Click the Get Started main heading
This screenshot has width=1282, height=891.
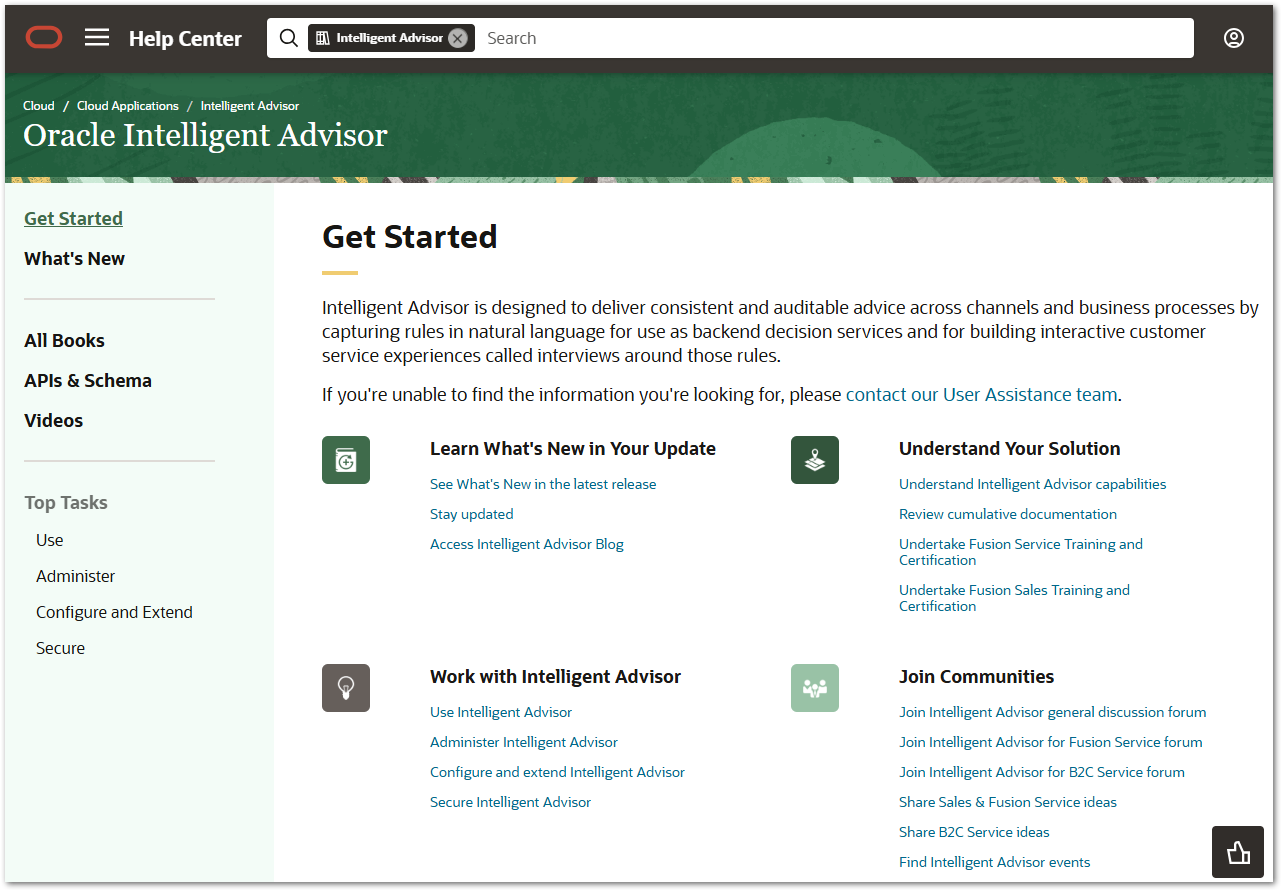[x=410, y=237]
